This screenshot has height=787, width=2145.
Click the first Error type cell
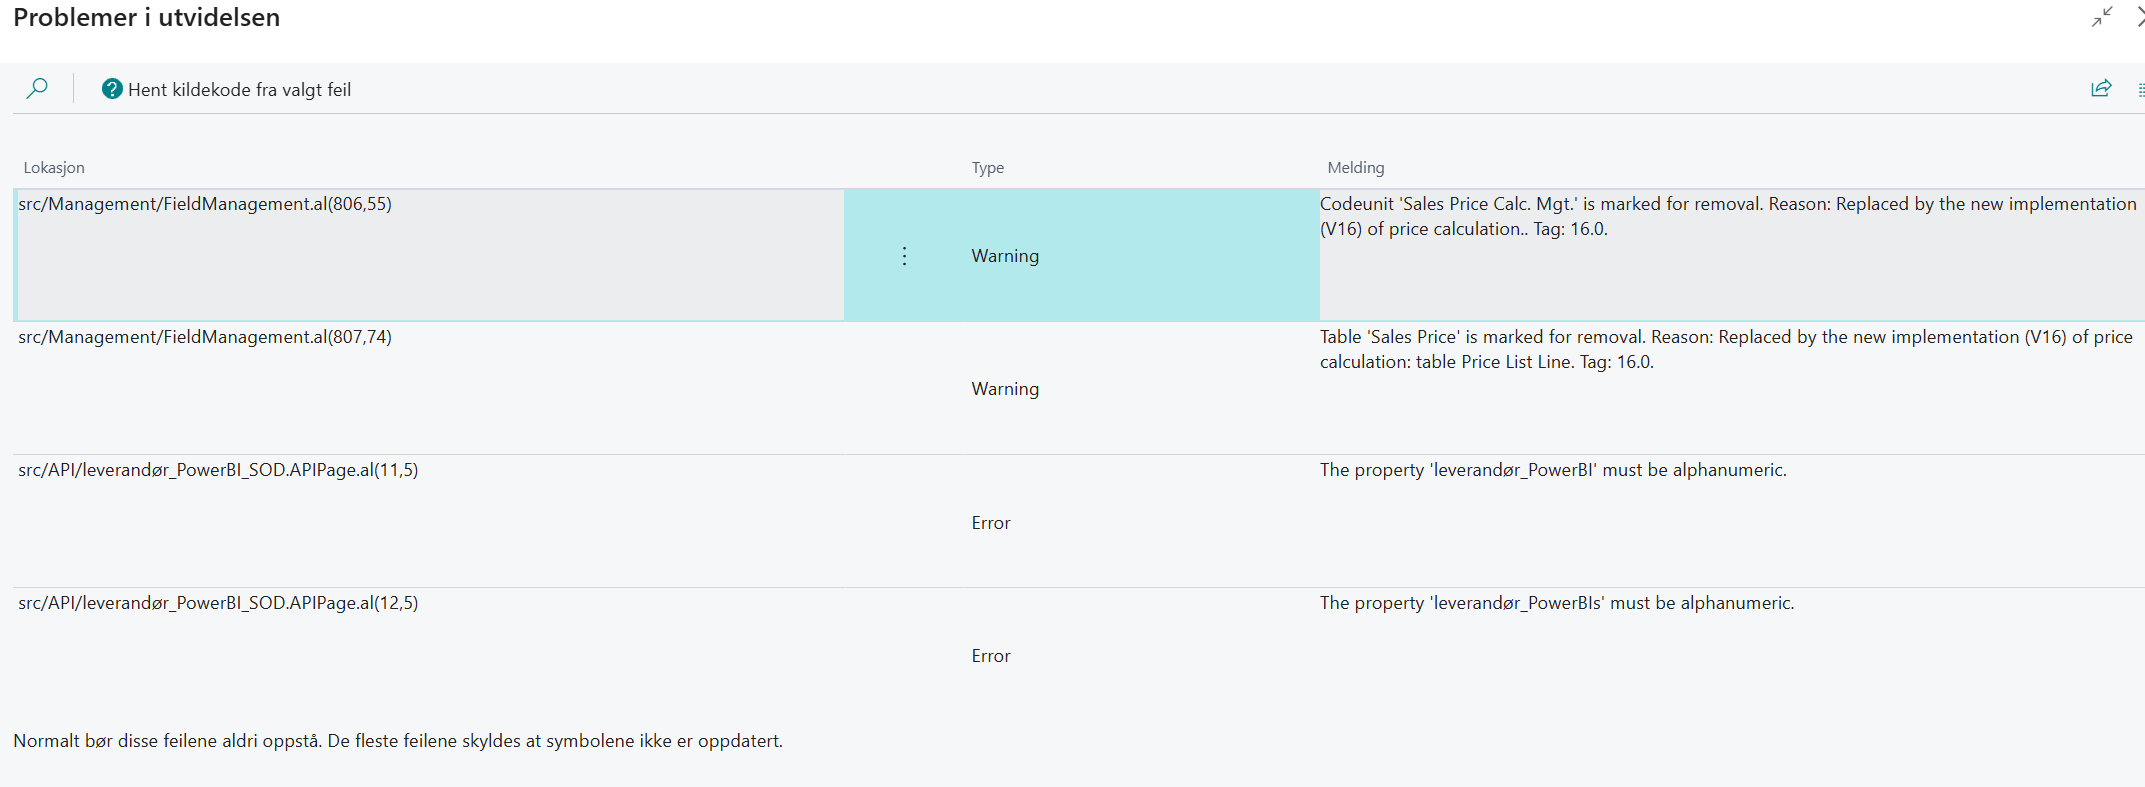coord(991,523)
